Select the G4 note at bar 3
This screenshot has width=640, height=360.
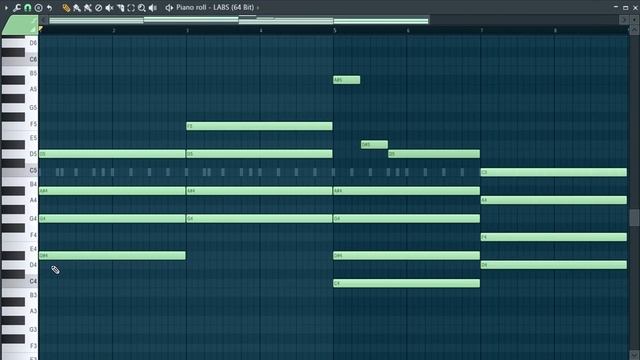tap(260, 218)
